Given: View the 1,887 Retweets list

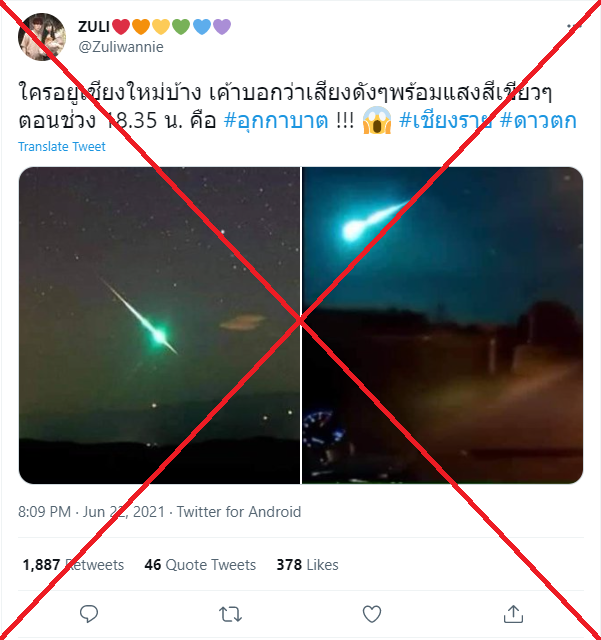Looking at the screenshot, I should [73, 565].
